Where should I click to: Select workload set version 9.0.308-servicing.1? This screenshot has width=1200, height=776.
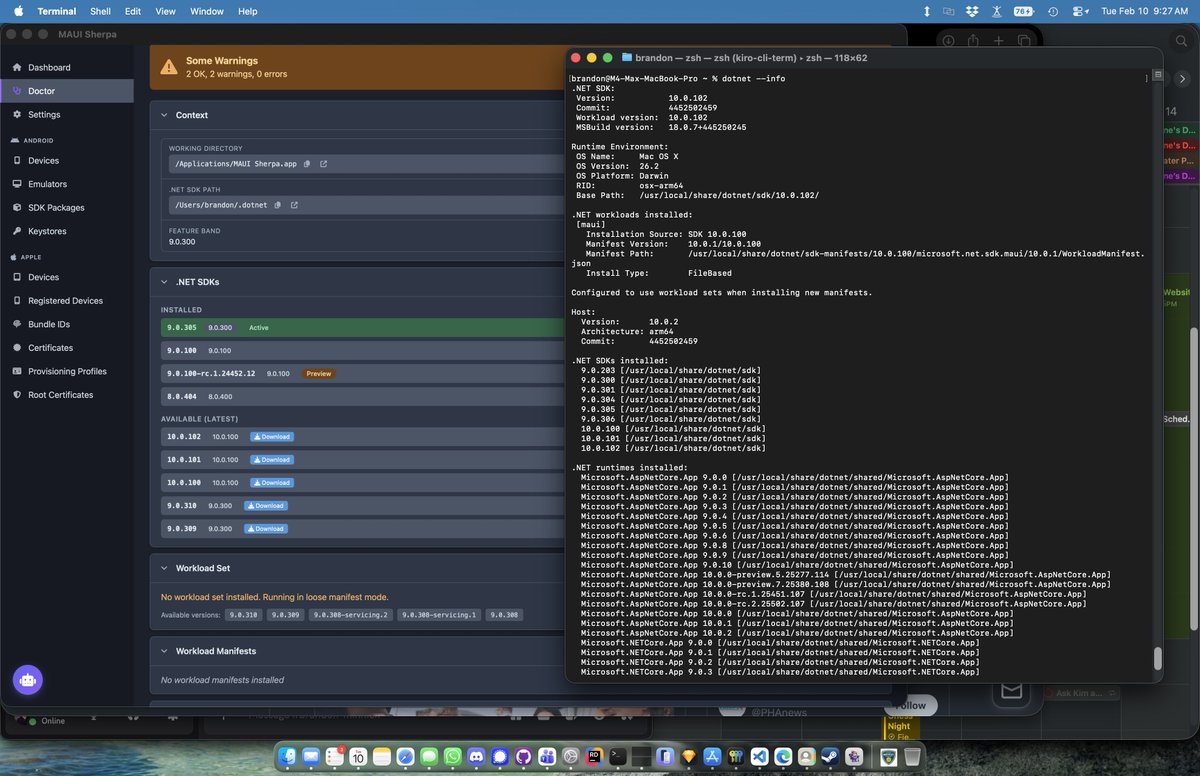pyautogui.click(x=440, y=615)
